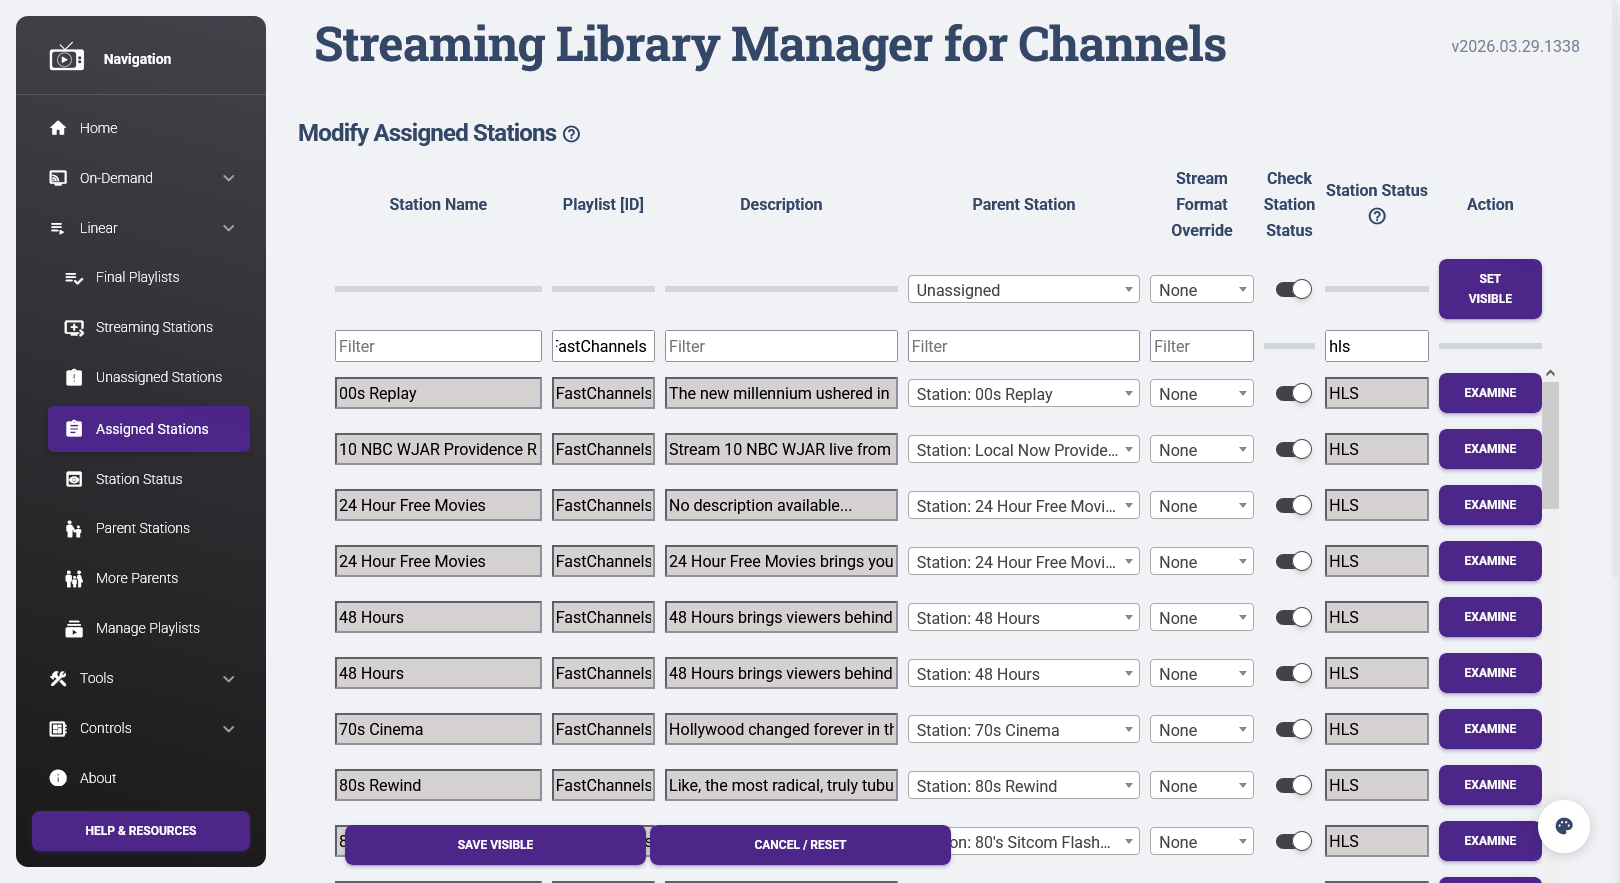This screenshot has width=1620, height=883.
Task: Click the Manage Playlists sidebar icon
Action: [74, 628]
